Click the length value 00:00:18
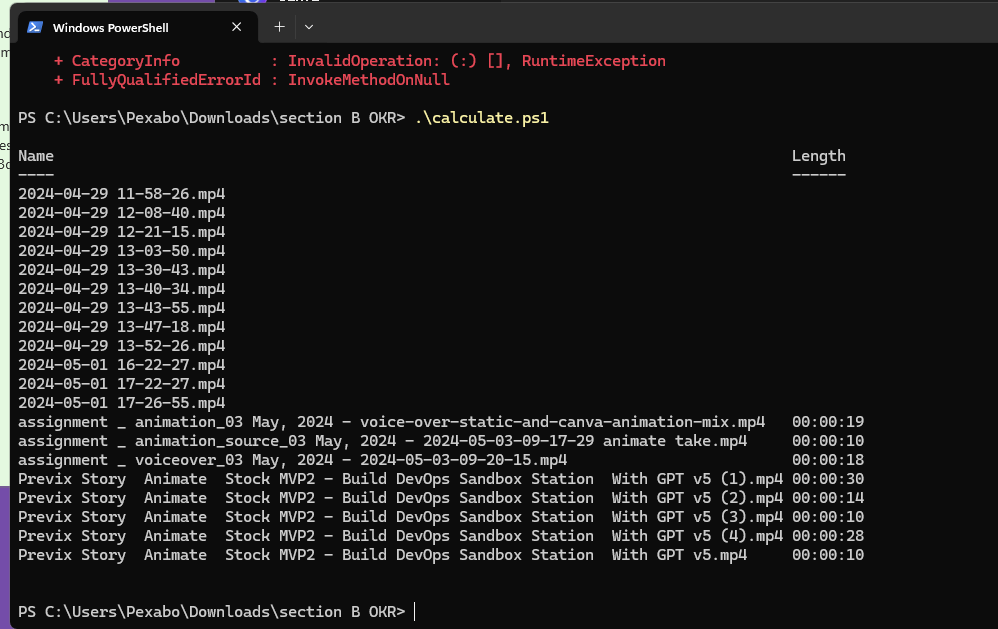998x629 pixels. (828, 460)
